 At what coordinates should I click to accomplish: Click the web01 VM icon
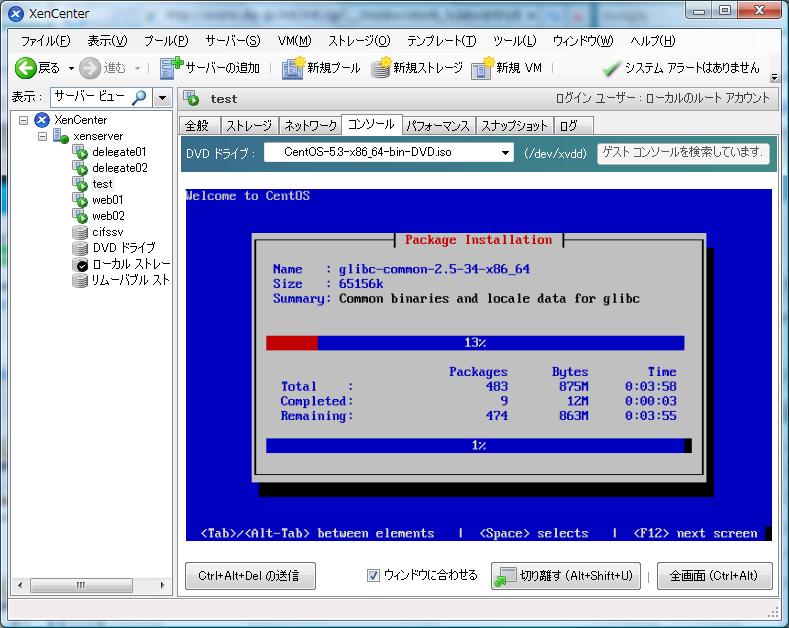pyautogui.click(x=80, y=200)
